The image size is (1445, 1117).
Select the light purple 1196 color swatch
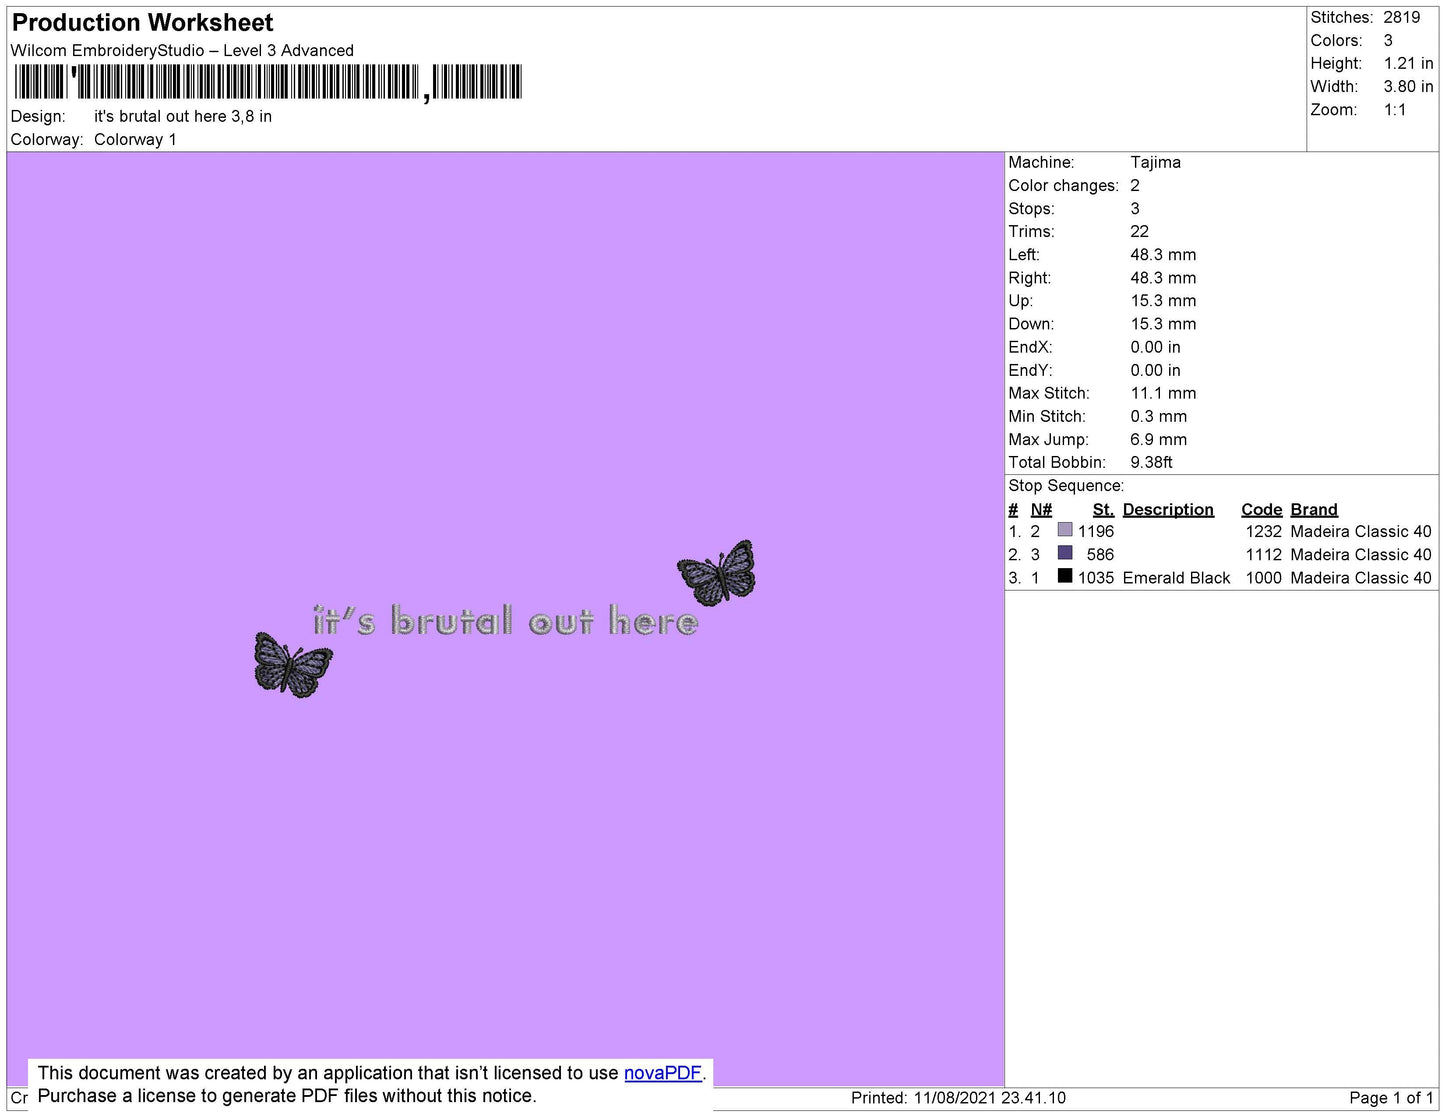click(1065, 530)
